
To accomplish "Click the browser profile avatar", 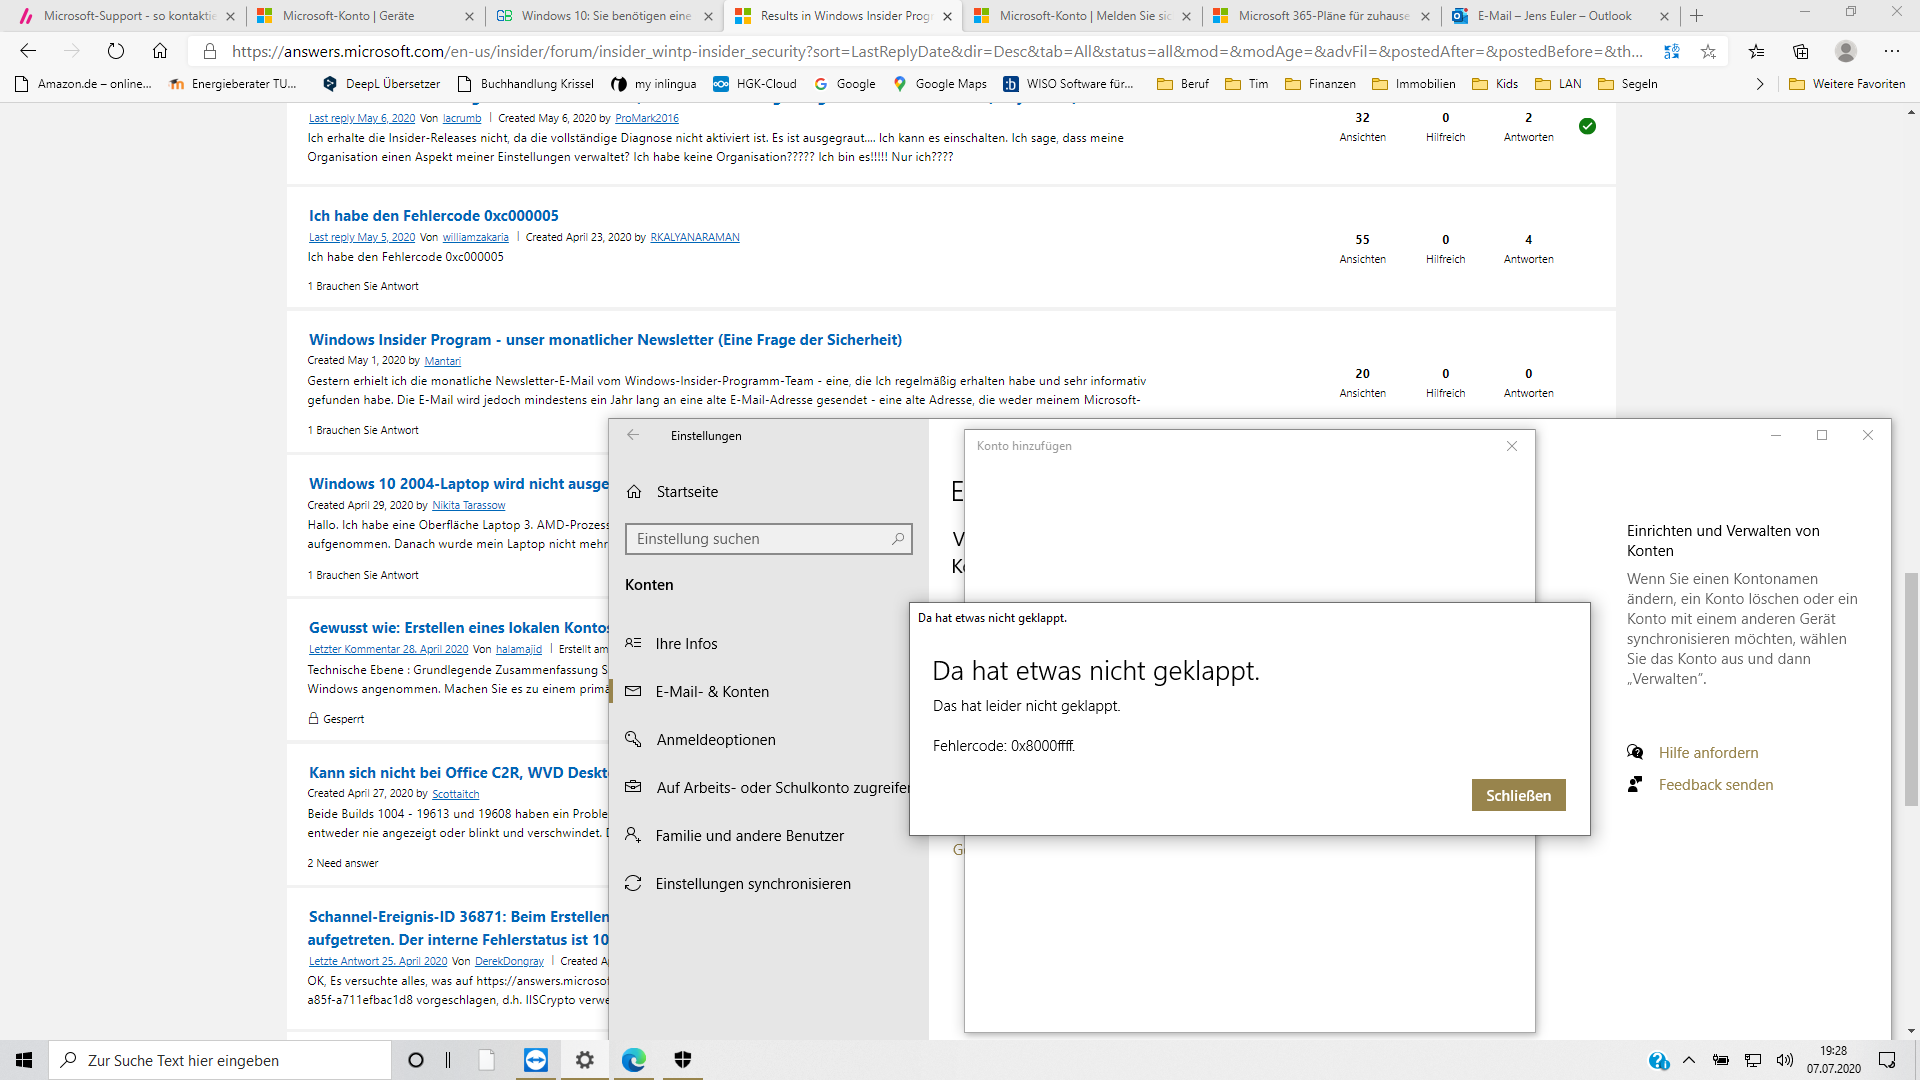I will tap(1846, 51).
